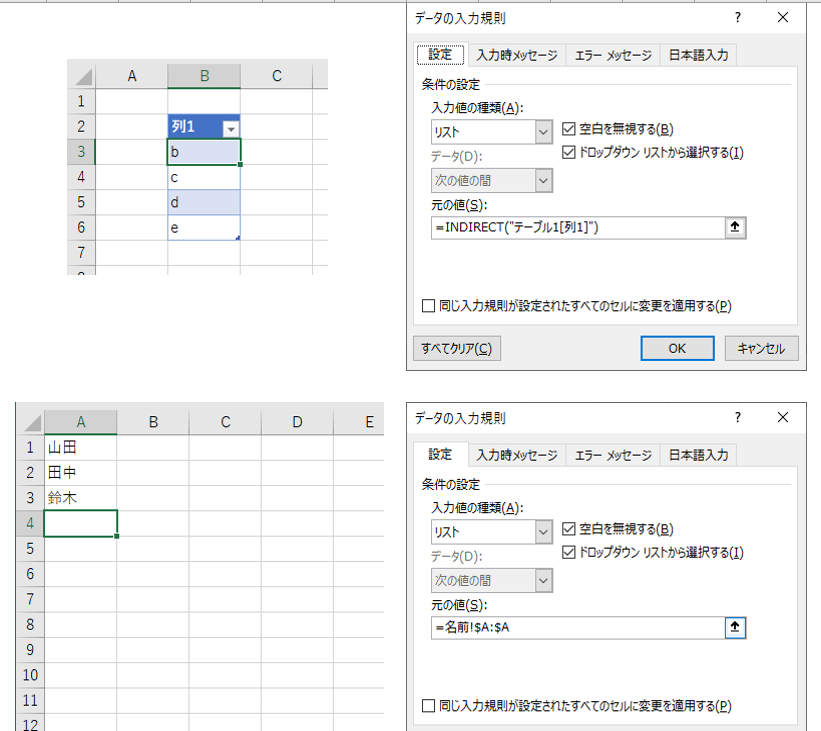Open 列1 table header filter dropdown

coord(231,128)
